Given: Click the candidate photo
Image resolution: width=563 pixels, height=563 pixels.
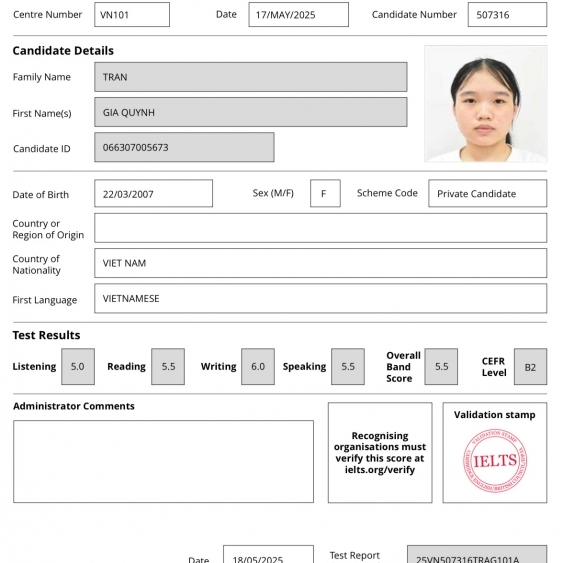Looking at the screenshot, I should click(485, 104).
